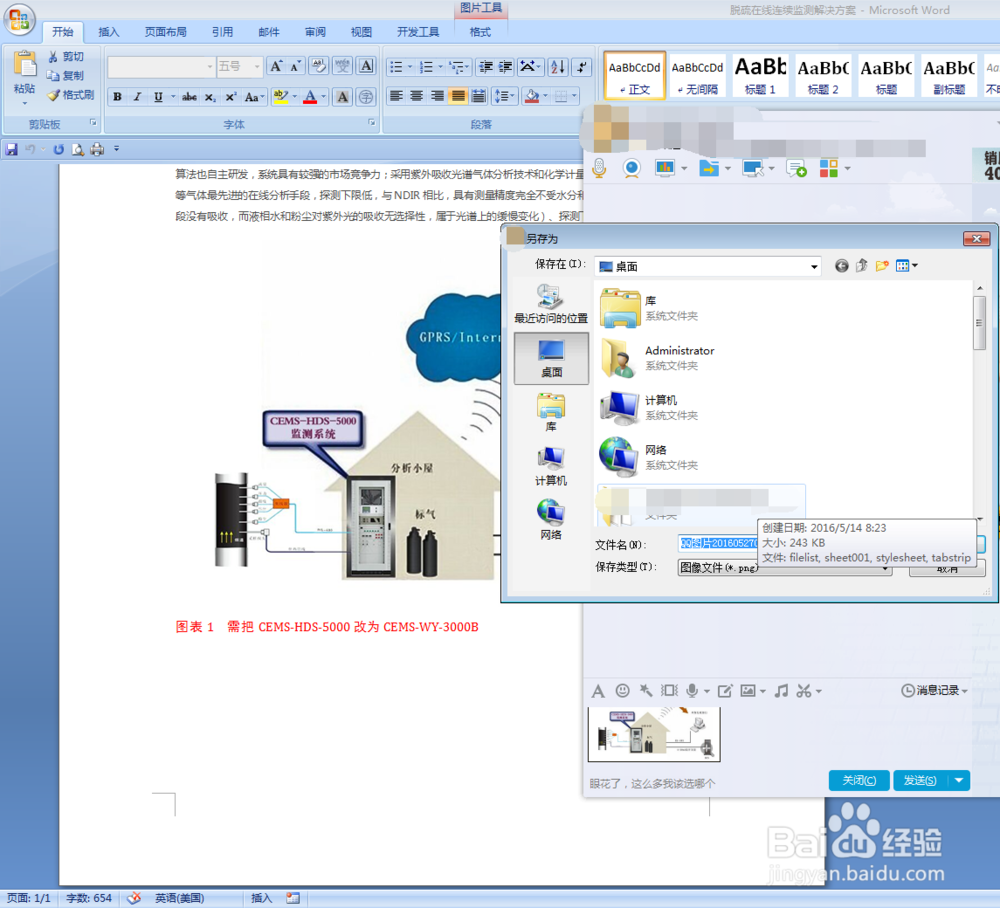The image size is (1000, 908).
Task: Apply the 无间隔 style
Action: point(698,75)
